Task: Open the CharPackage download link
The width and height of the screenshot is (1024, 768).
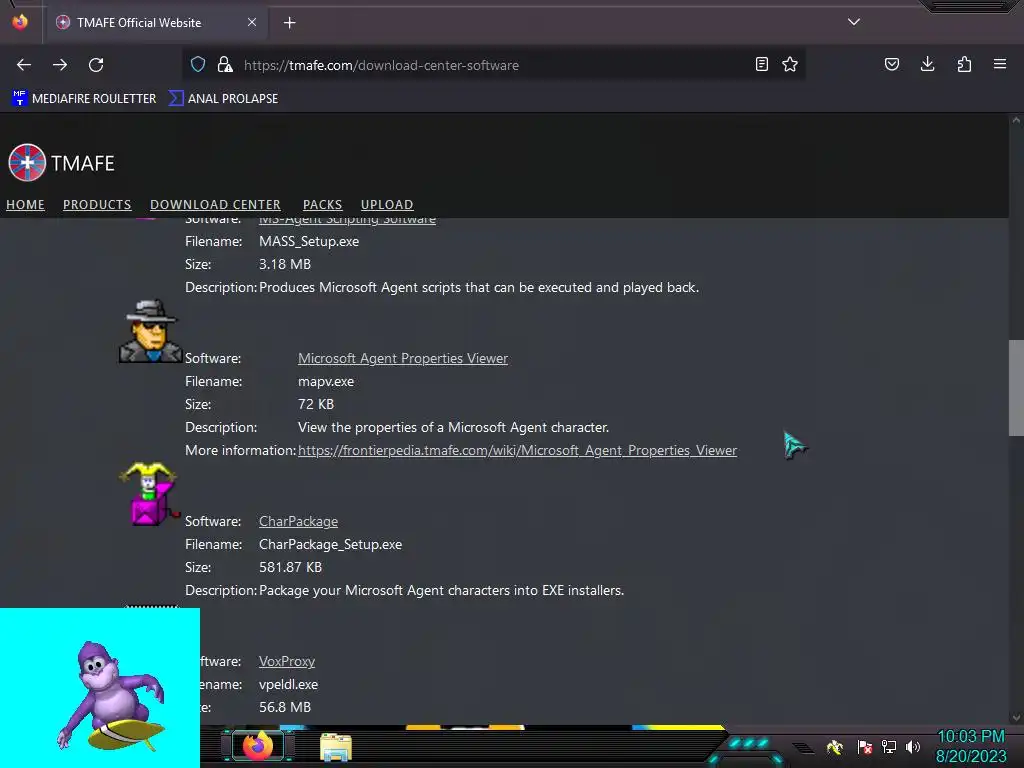Action: tap(298, 522)
